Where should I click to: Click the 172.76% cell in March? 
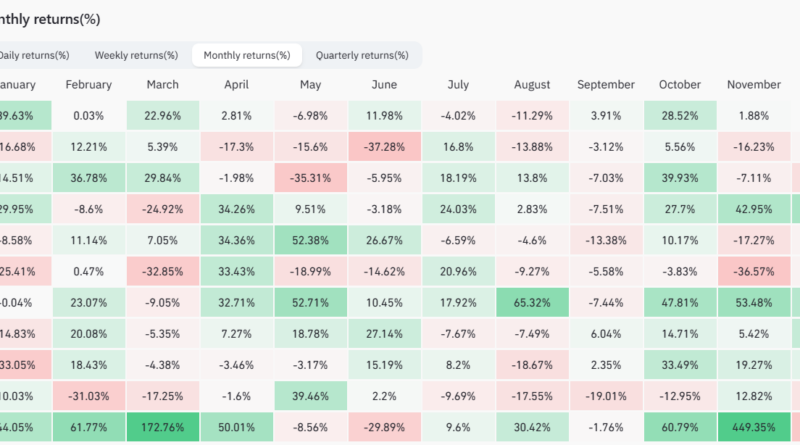coord(162,425)
